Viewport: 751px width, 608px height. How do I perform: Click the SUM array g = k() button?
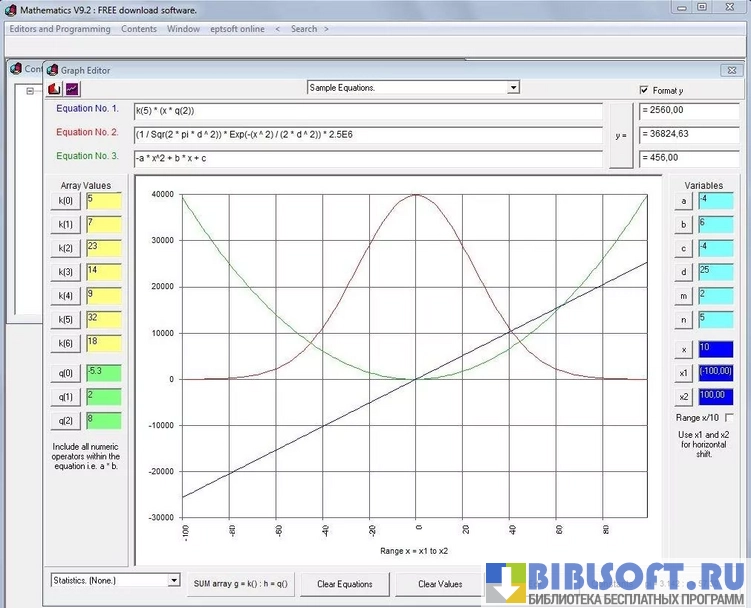pos(241,584)
